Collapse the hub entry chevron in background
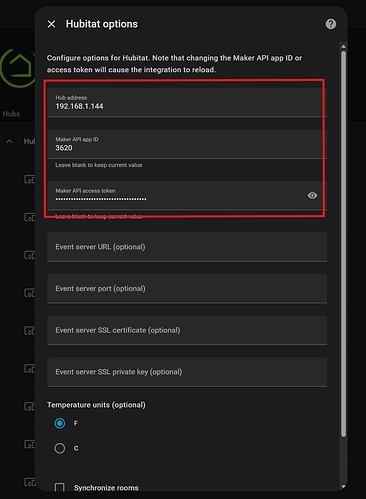Viewport: 366px width, 499px height. click(9, 141)
